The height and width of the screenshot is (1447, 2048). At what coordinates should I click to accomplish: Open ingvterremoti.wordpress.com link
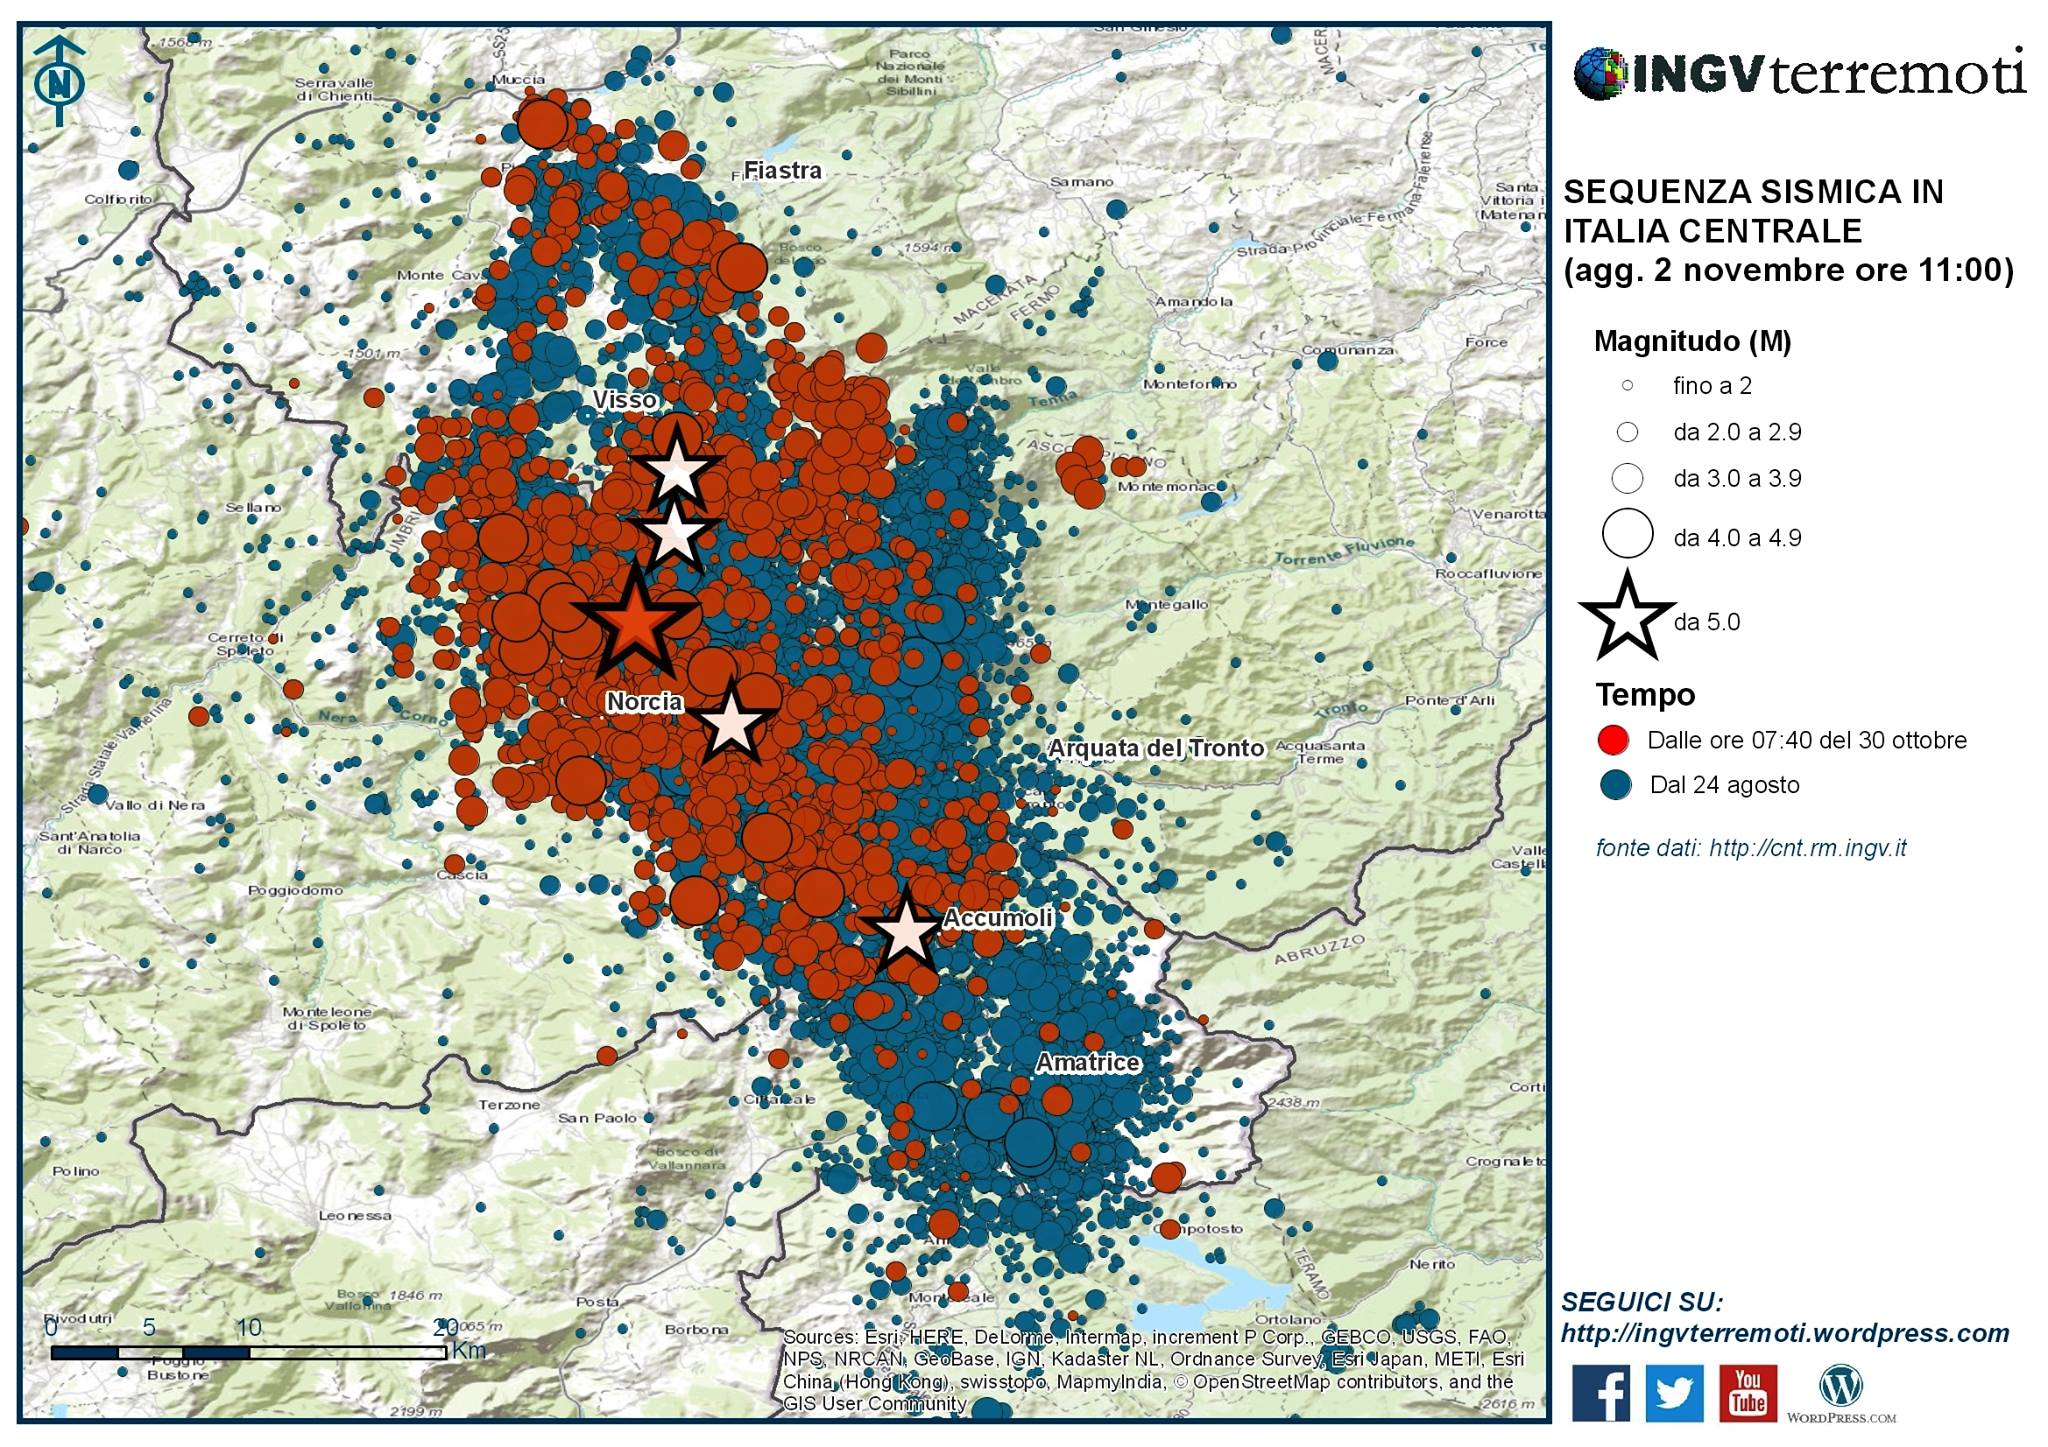tap(1784, 1333)
